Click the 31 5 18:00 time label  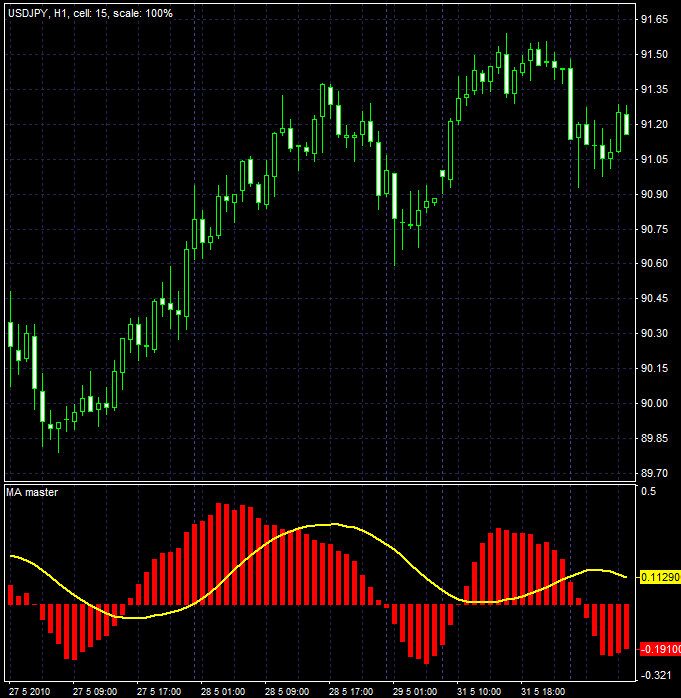point(543,692)
